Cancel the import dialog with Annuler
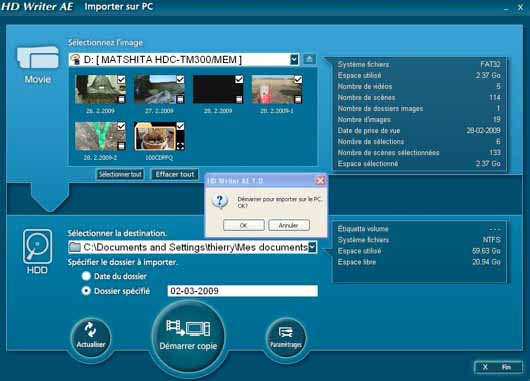Screen dimensions: 530x381 click(289, 225)
